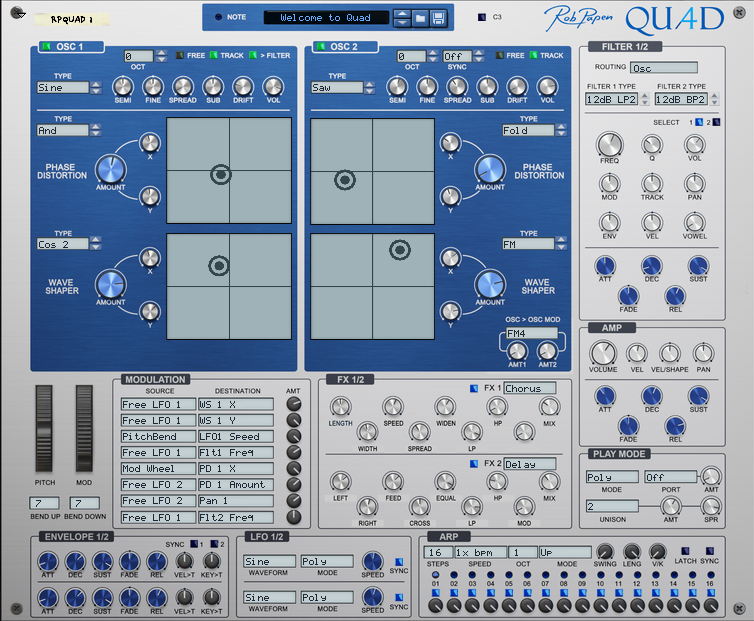
Task: Toggle OSC 1 TRACK keyboard tracking
Action: click(x=213, y=56)
